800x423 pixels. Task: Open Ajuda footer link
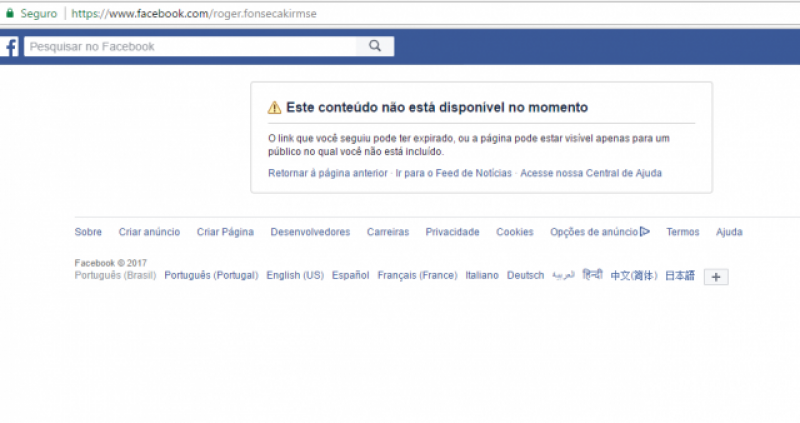(x=729, y=232)
